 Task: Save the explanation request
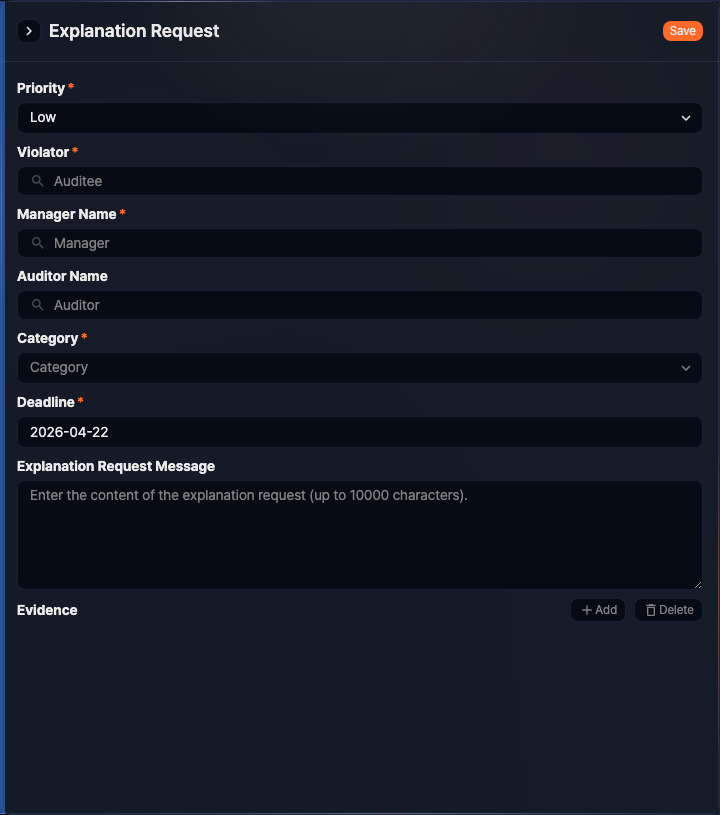coord(682,31)
